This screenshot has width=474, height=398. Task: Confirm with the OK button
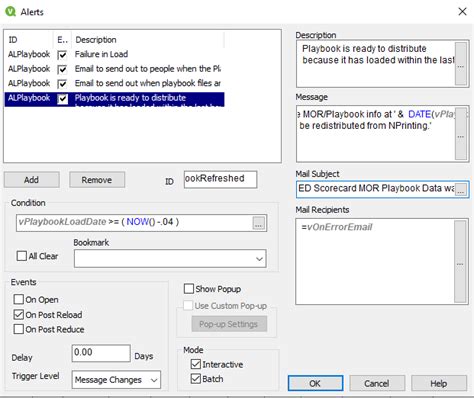click(315, 383)
